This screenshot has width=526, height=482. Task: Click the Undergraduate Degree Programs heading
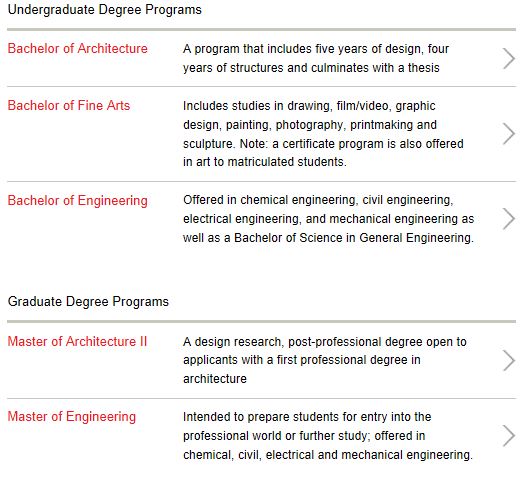tap(105, 10)
